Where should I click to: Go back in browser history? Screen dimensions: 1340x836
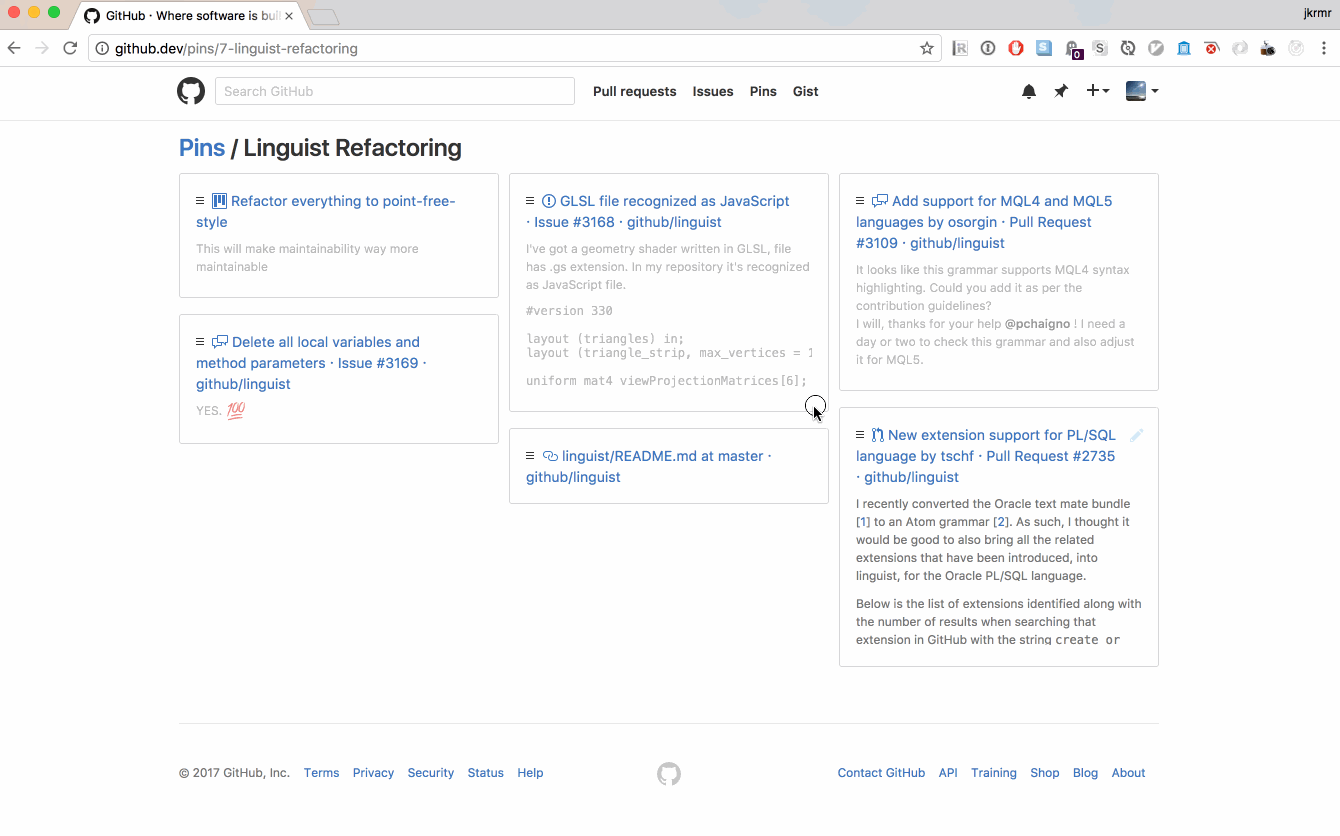[x=14, y=48]
